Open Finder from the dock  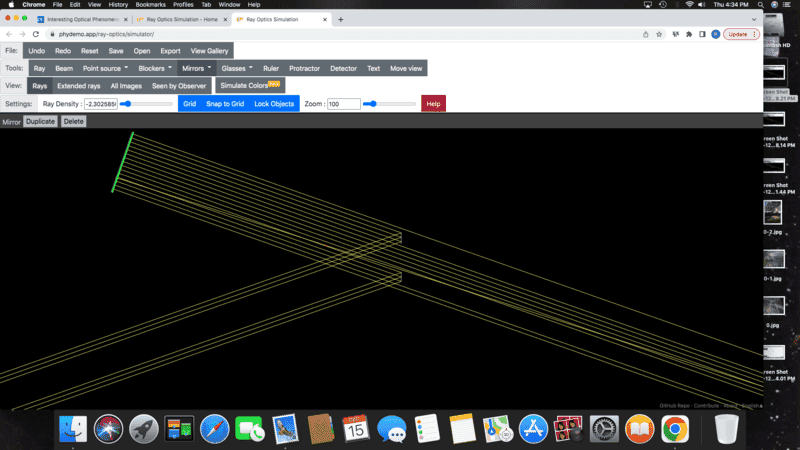(x=73, y=429)
